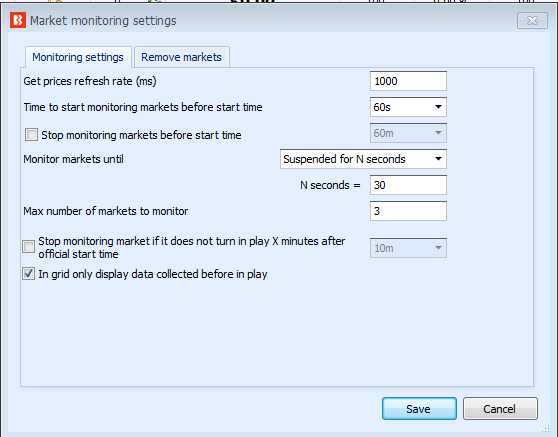Viewport: 558px width, 437px height.
Task: Click the N seconds value field
Action: point(408,185)
